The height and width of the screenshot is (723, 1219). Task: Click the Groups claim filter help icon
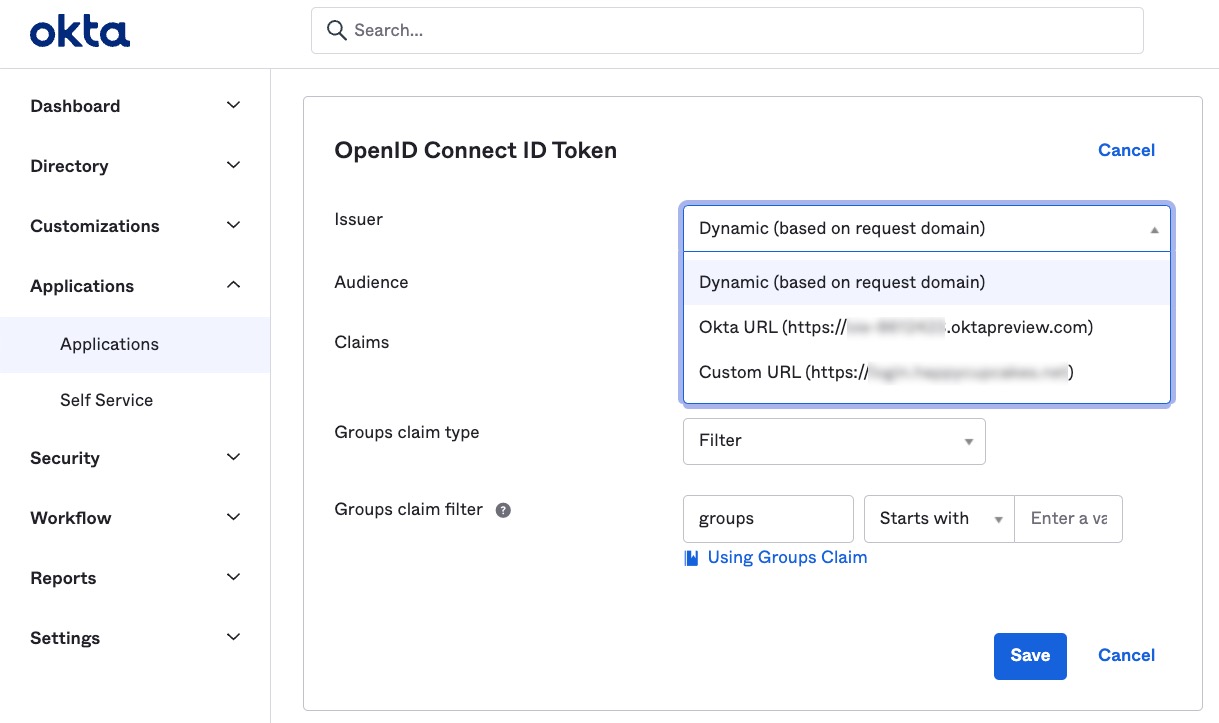(x=504, y=510)
